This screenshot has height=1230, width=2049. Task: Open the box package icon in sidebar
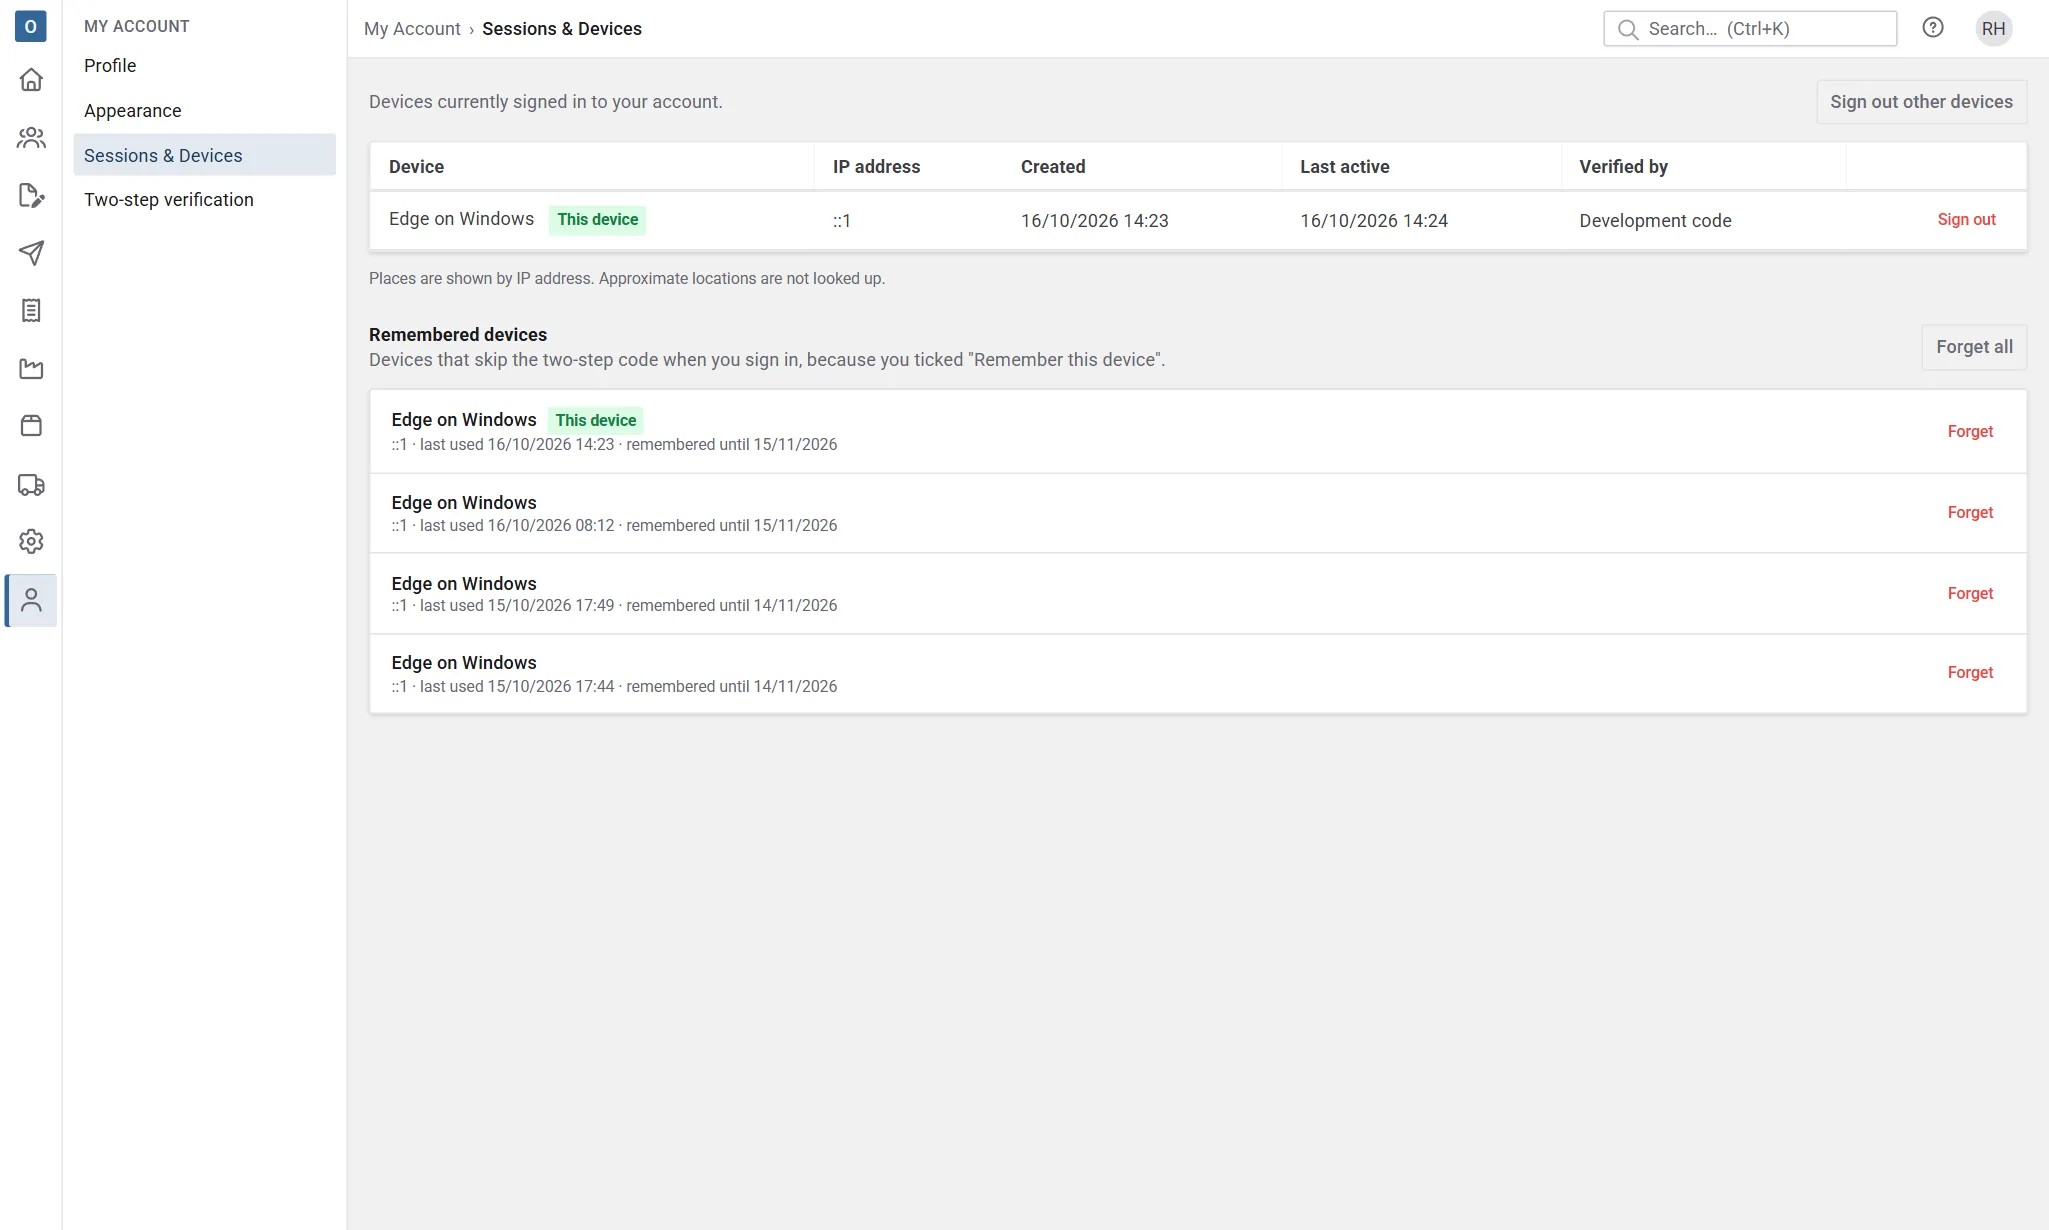pyautogui.click(x=31, y=426)
